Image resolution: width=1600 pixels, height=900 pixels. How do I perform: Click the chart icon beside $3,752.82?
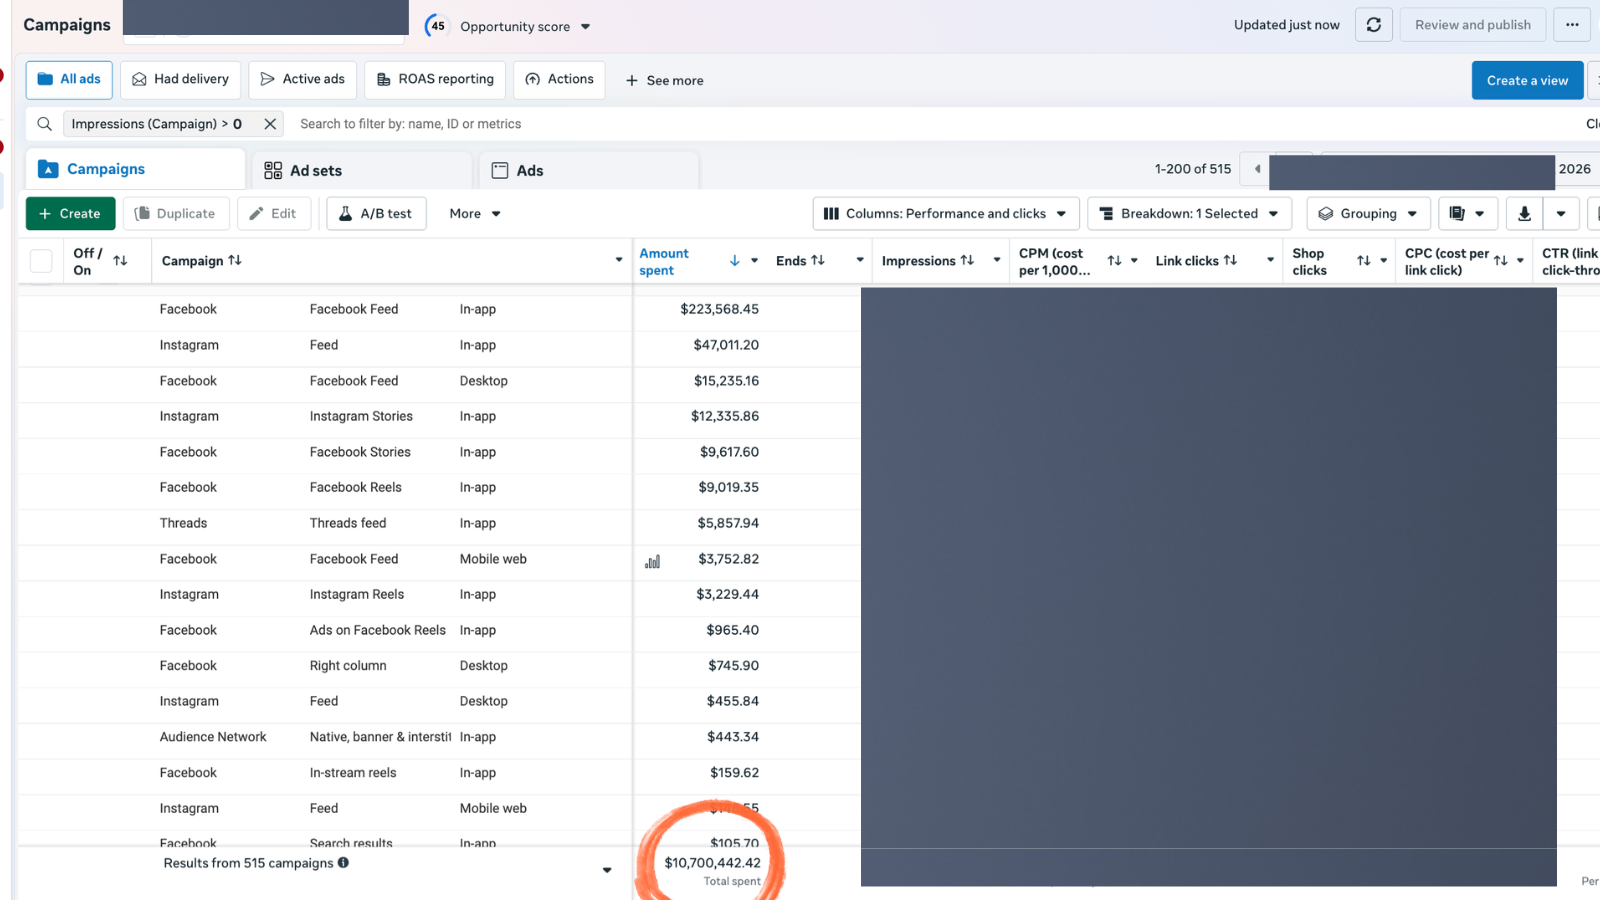tap(653, 562)
